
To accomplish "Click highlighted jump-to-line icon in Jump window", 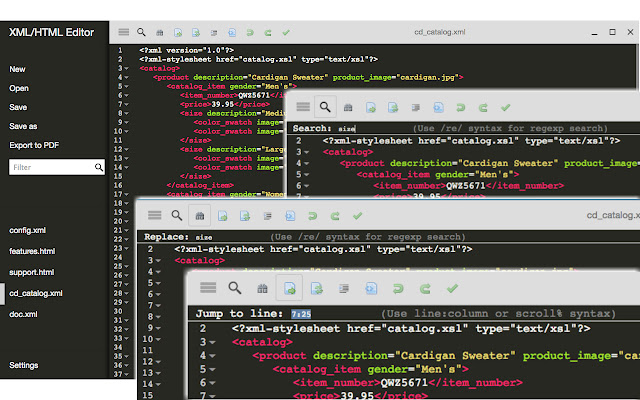I will point(289,288).
